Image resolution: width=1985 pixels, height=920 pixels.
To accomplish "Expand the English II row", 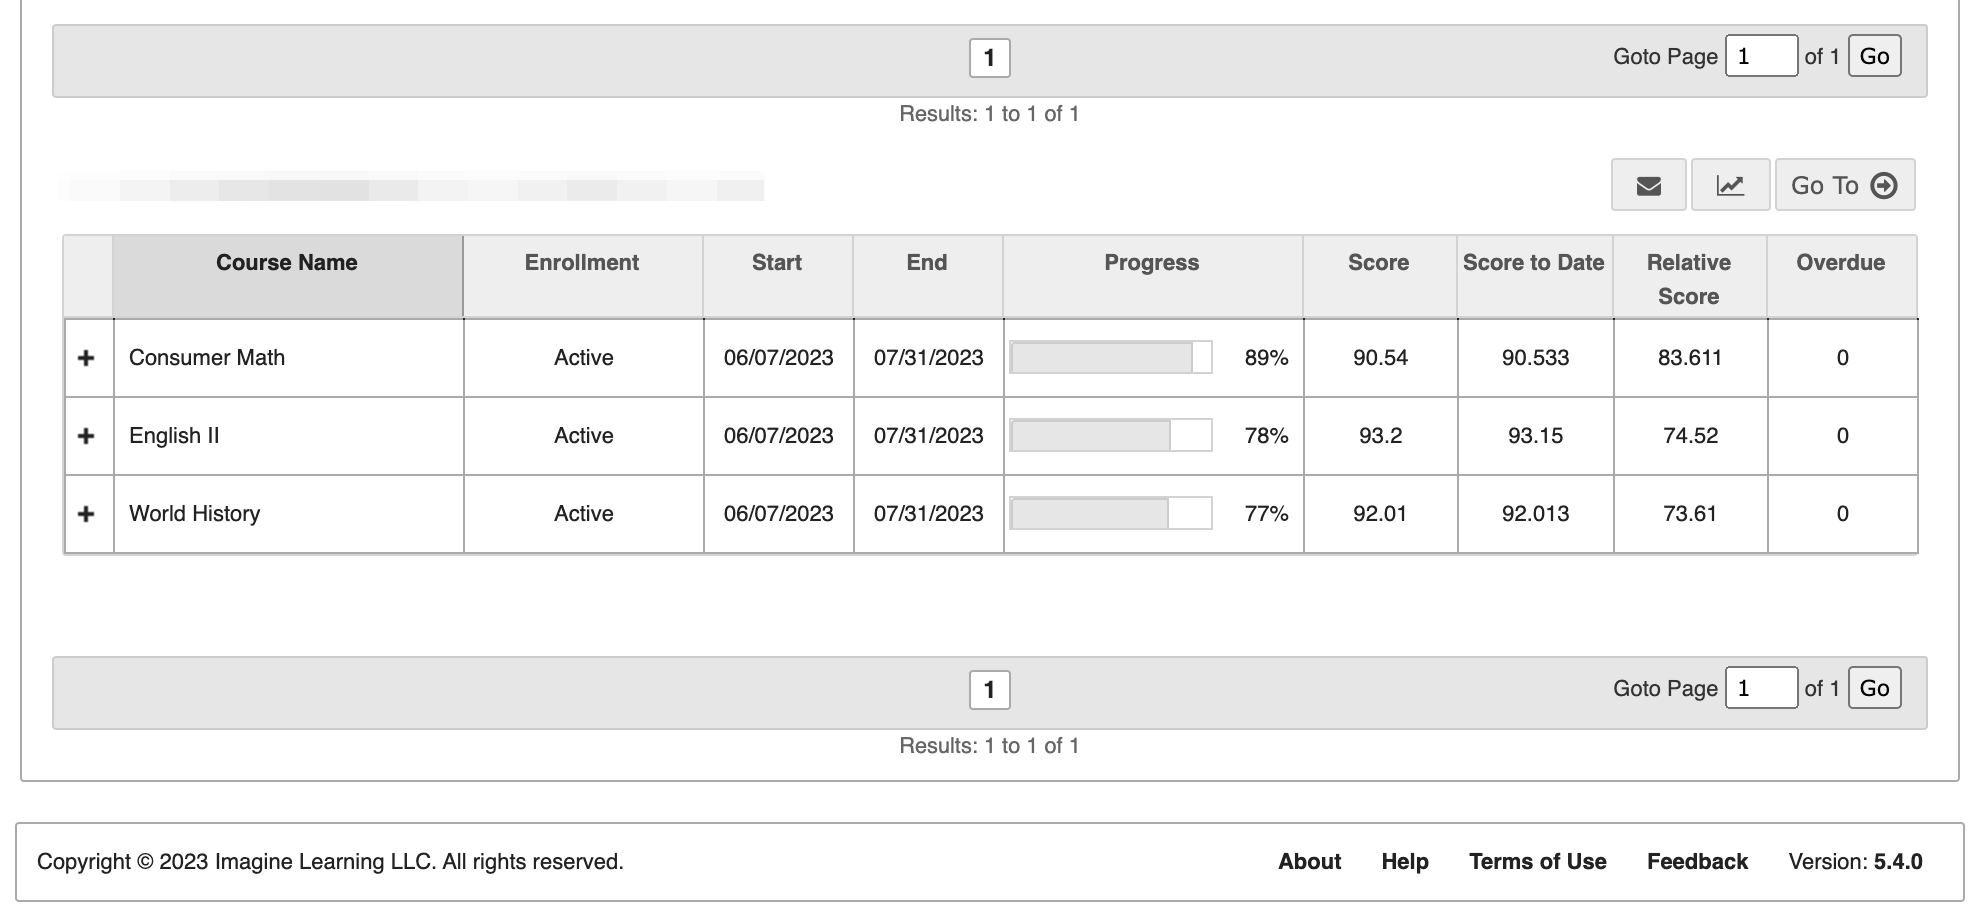I will (x=86, y=436).
